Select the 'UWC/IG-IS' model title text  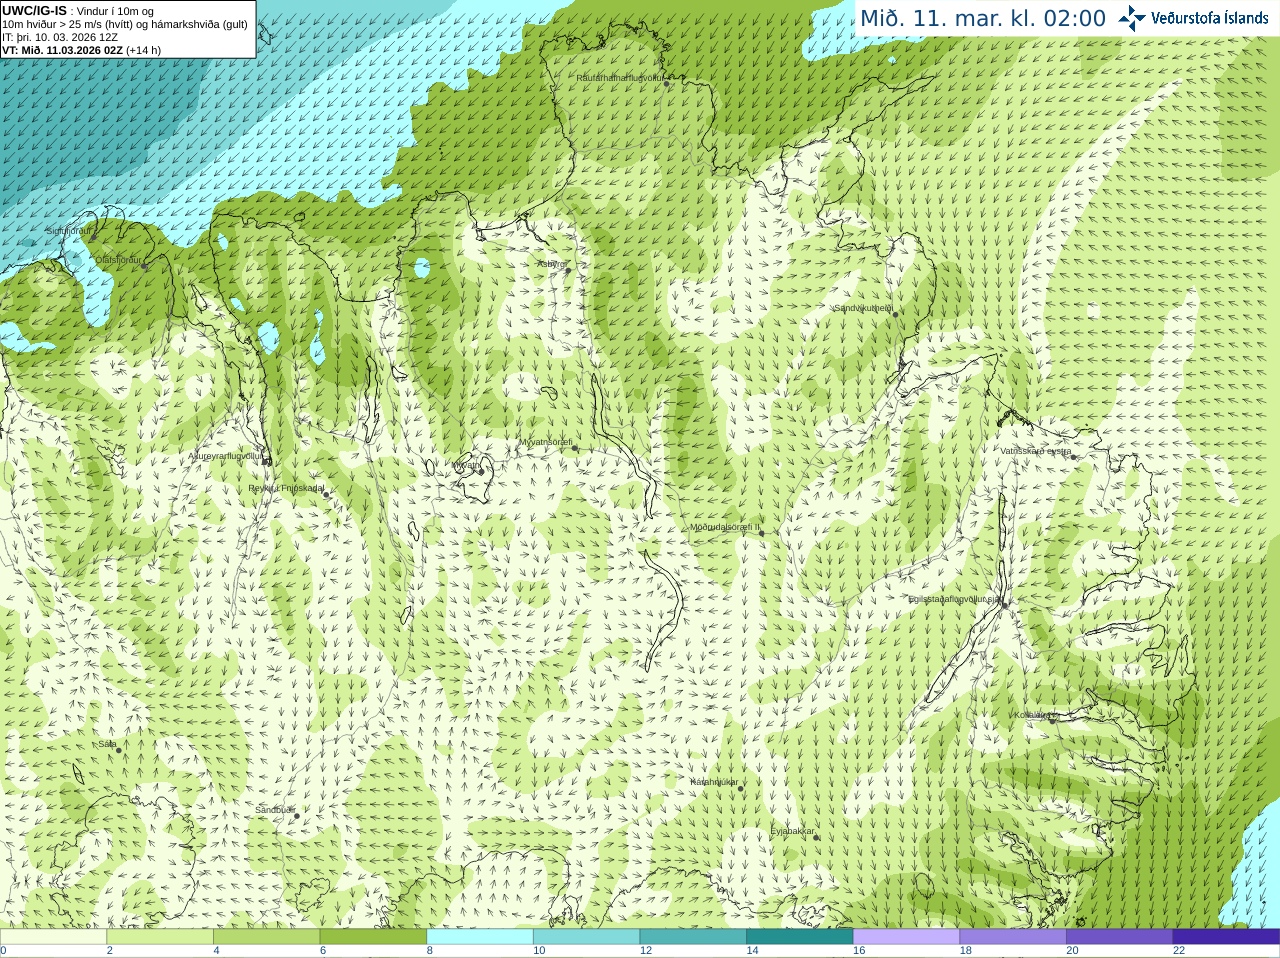pos(34,11)
